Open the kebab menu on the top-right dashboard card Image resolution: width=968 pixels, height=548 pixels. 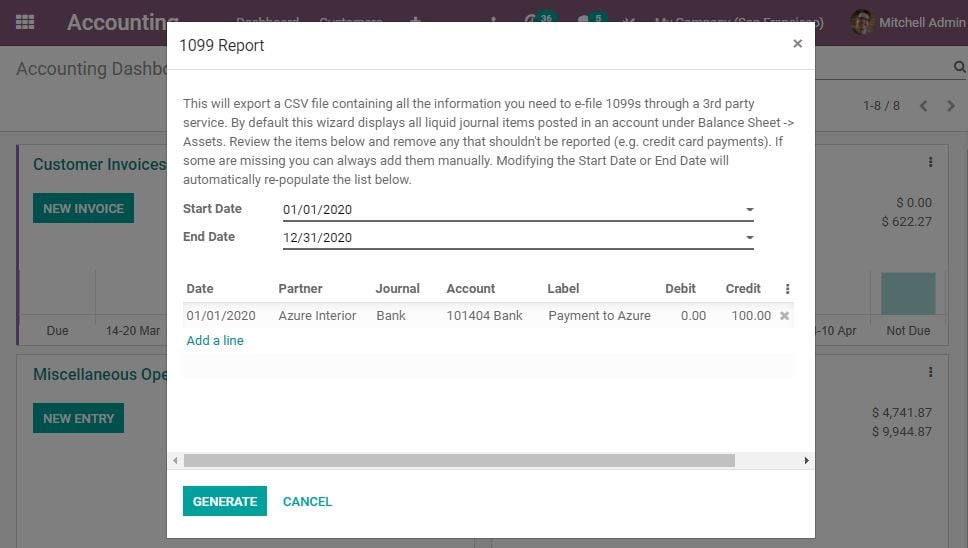930,162
